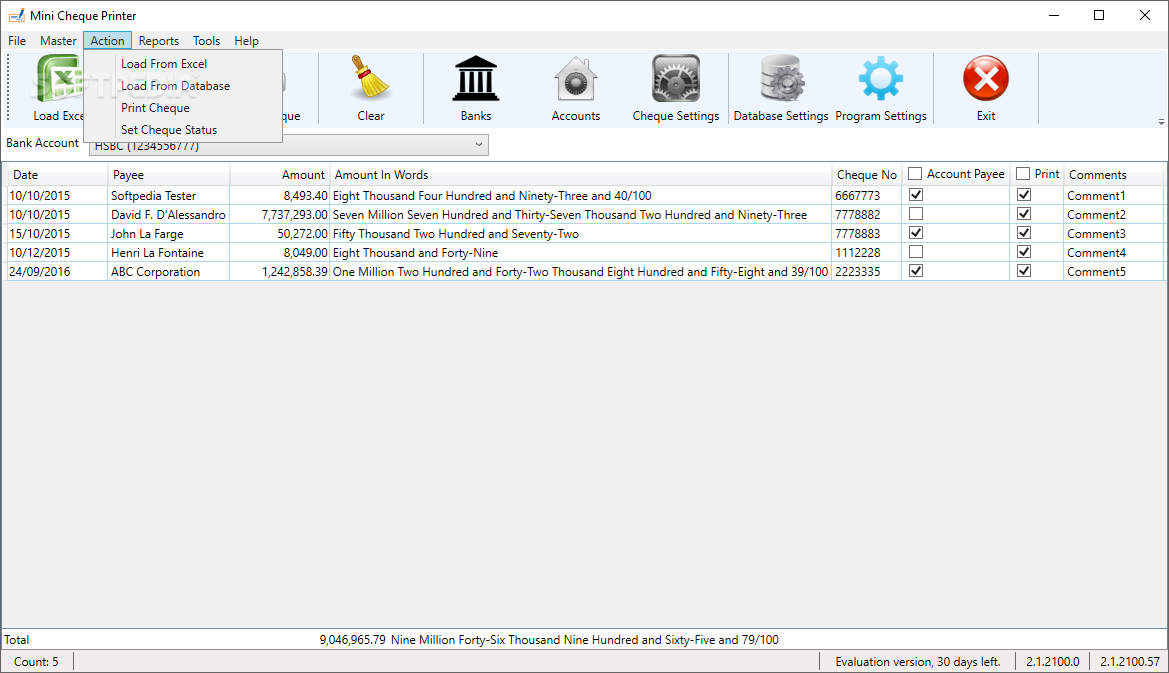Click the Load Excel toolbar icon
1169x673 pixels.
[x=60, y=78]
